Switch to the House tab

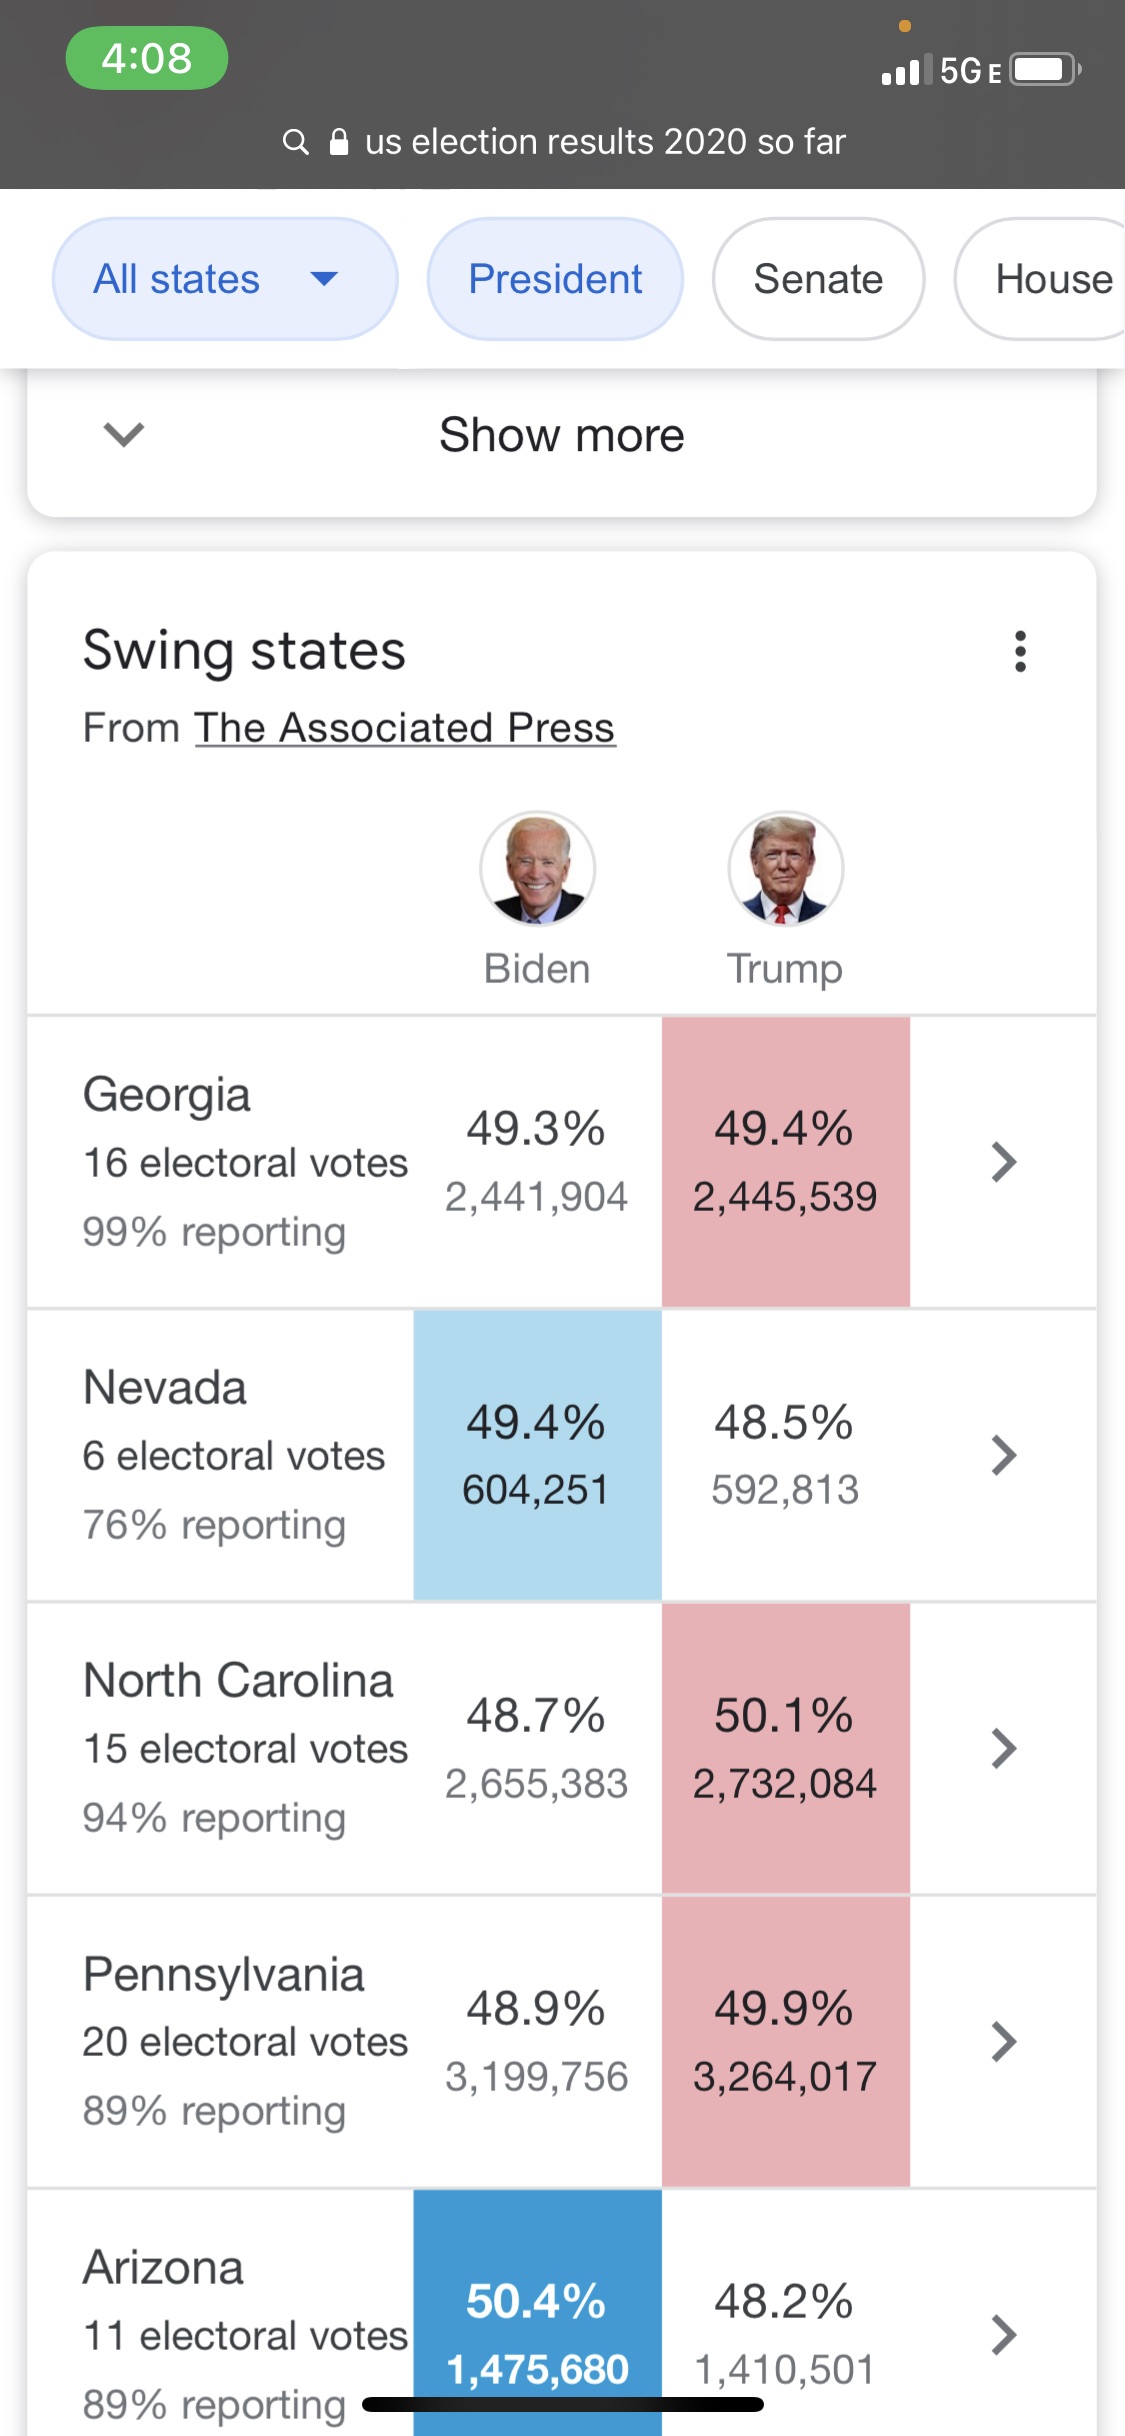[1052, 279]
